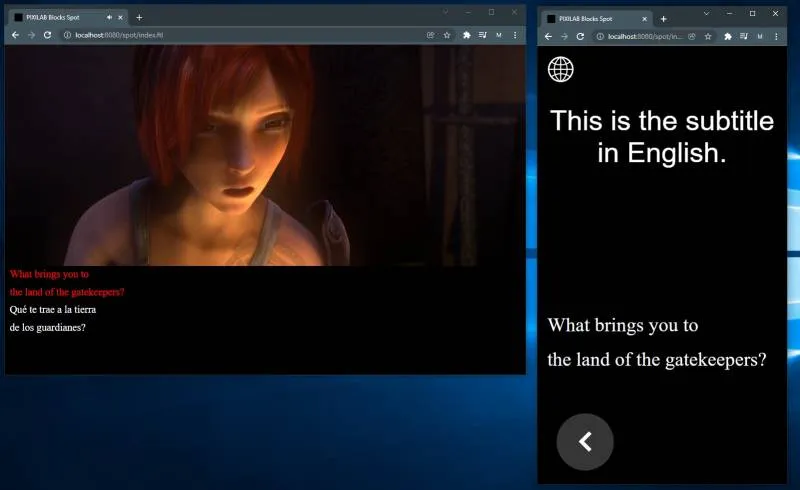Click the white text 'the land of the gatekeepers?' in right window
The height and width of the screenshot is (490, 800).
(657, 360)
